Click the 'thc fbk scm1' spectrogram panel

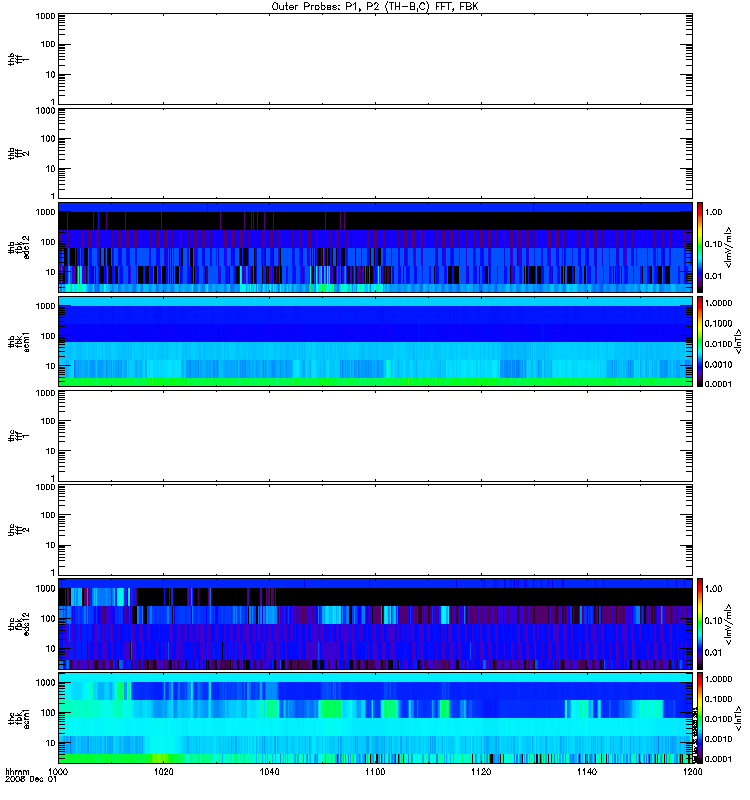coord(376,718)
